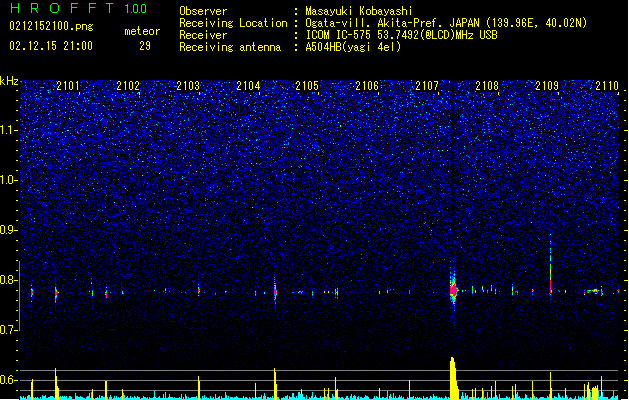Click the Observer label
The height and width of the screenshot is (400, 629).
tap(203, 11)
